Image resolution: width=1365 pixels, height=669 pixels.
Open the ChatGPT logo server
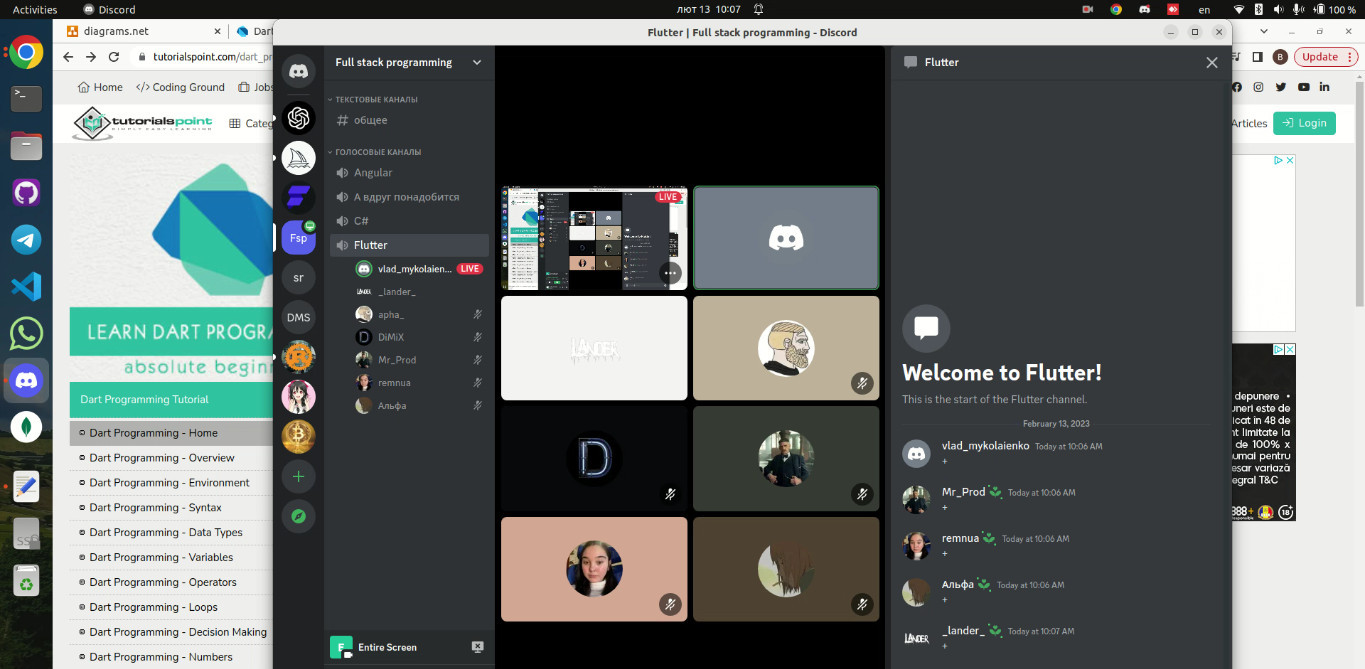(x=298, y=118)
